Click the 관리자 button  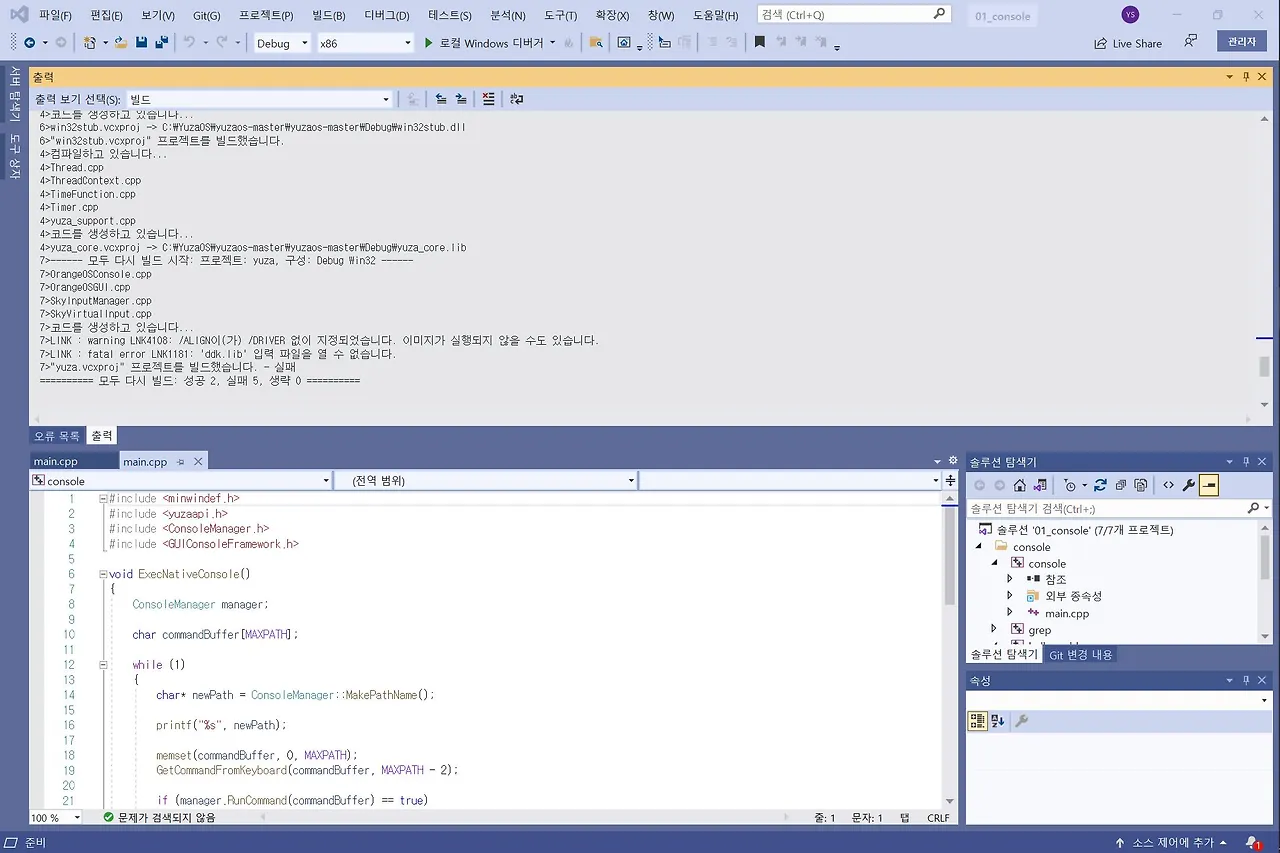click(1242, 41)
